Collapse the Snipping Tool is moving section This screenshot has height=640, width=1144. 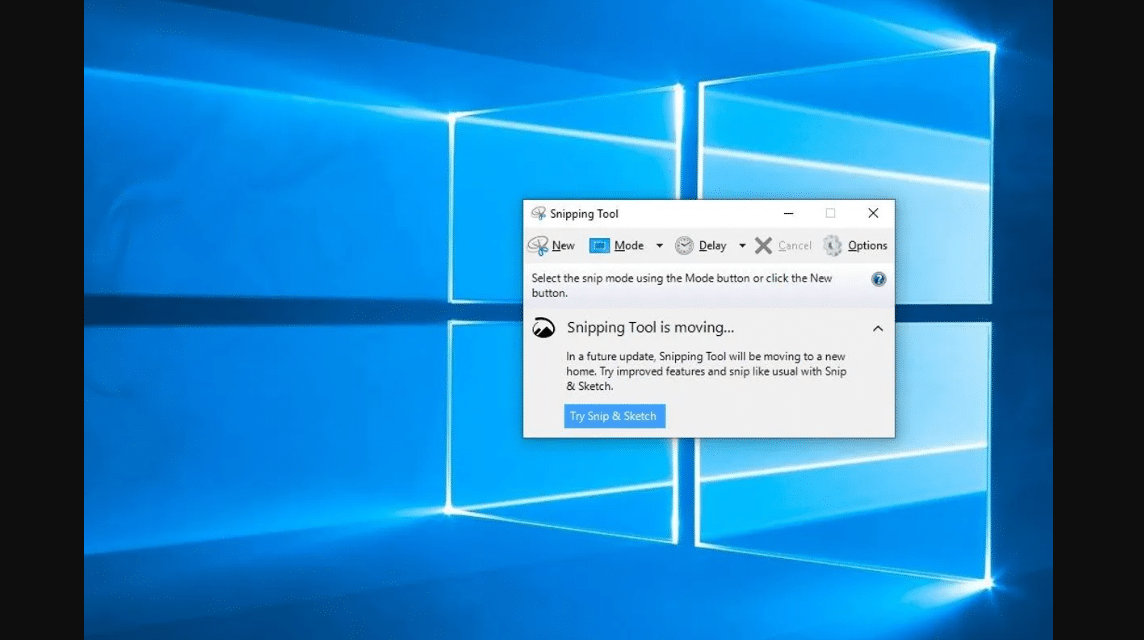pyautogui.click(x=878, y=328)
